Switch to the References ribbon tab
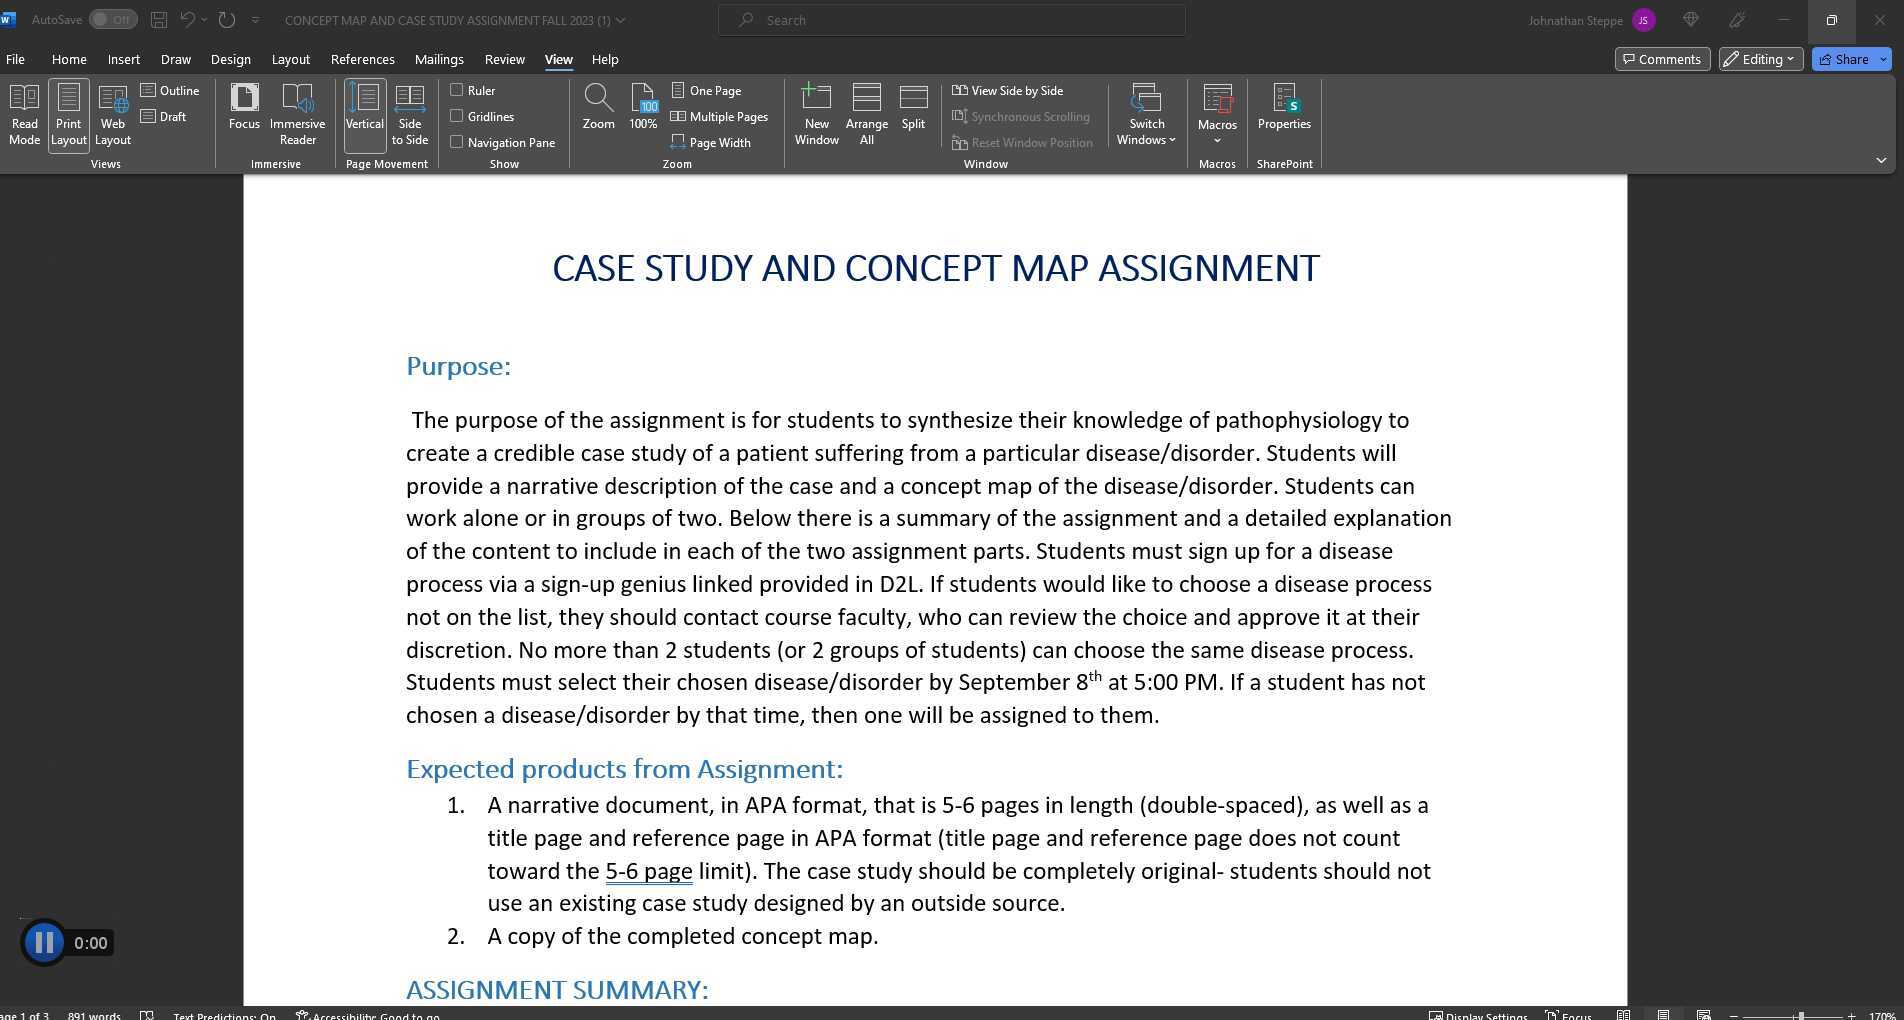Viewport: 1904px width, 1020px height. click(x=362, y=59)
